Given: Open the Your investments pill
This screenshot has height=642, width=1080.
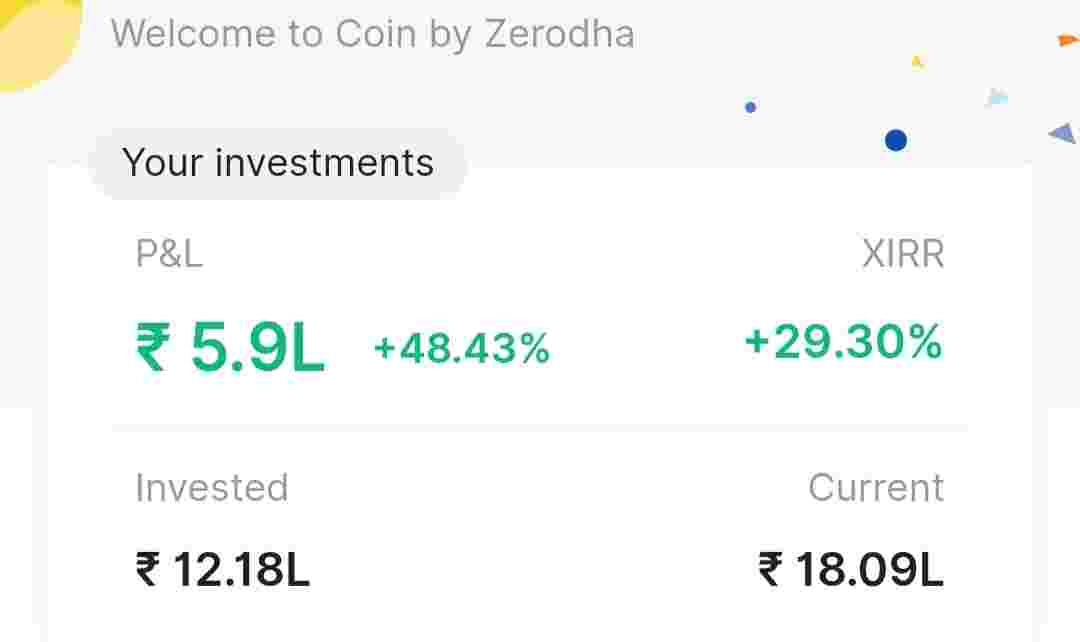Looking at the screenshot, I should 278,163.
